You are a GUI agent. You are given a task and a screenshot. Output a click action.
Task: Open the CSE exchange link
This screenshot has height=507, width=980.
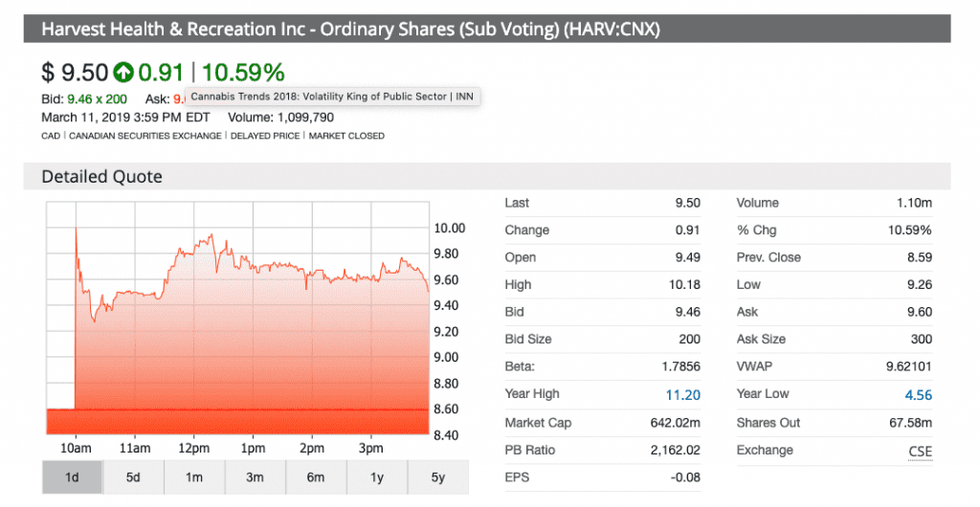[x=919, y=451]
